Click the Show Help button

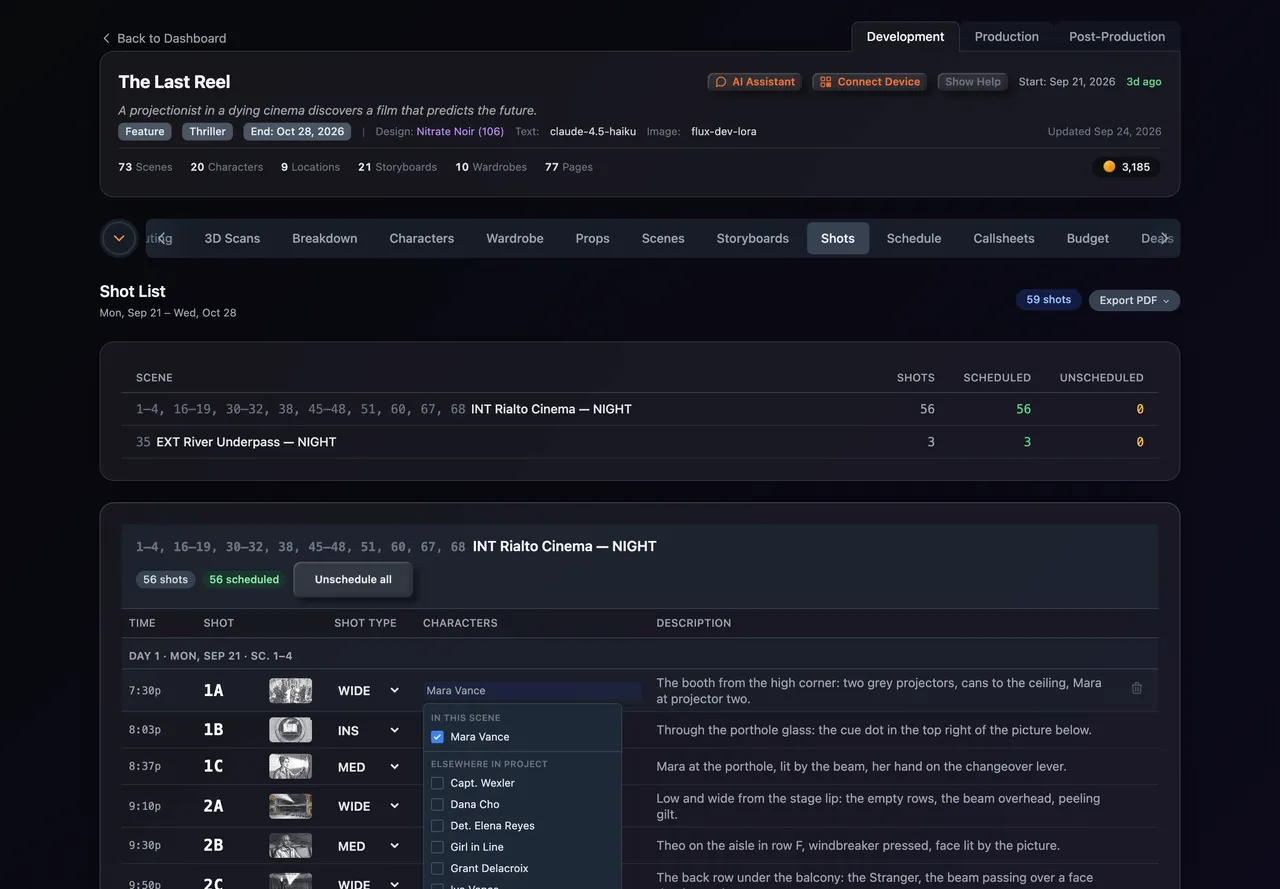point(973,82)
